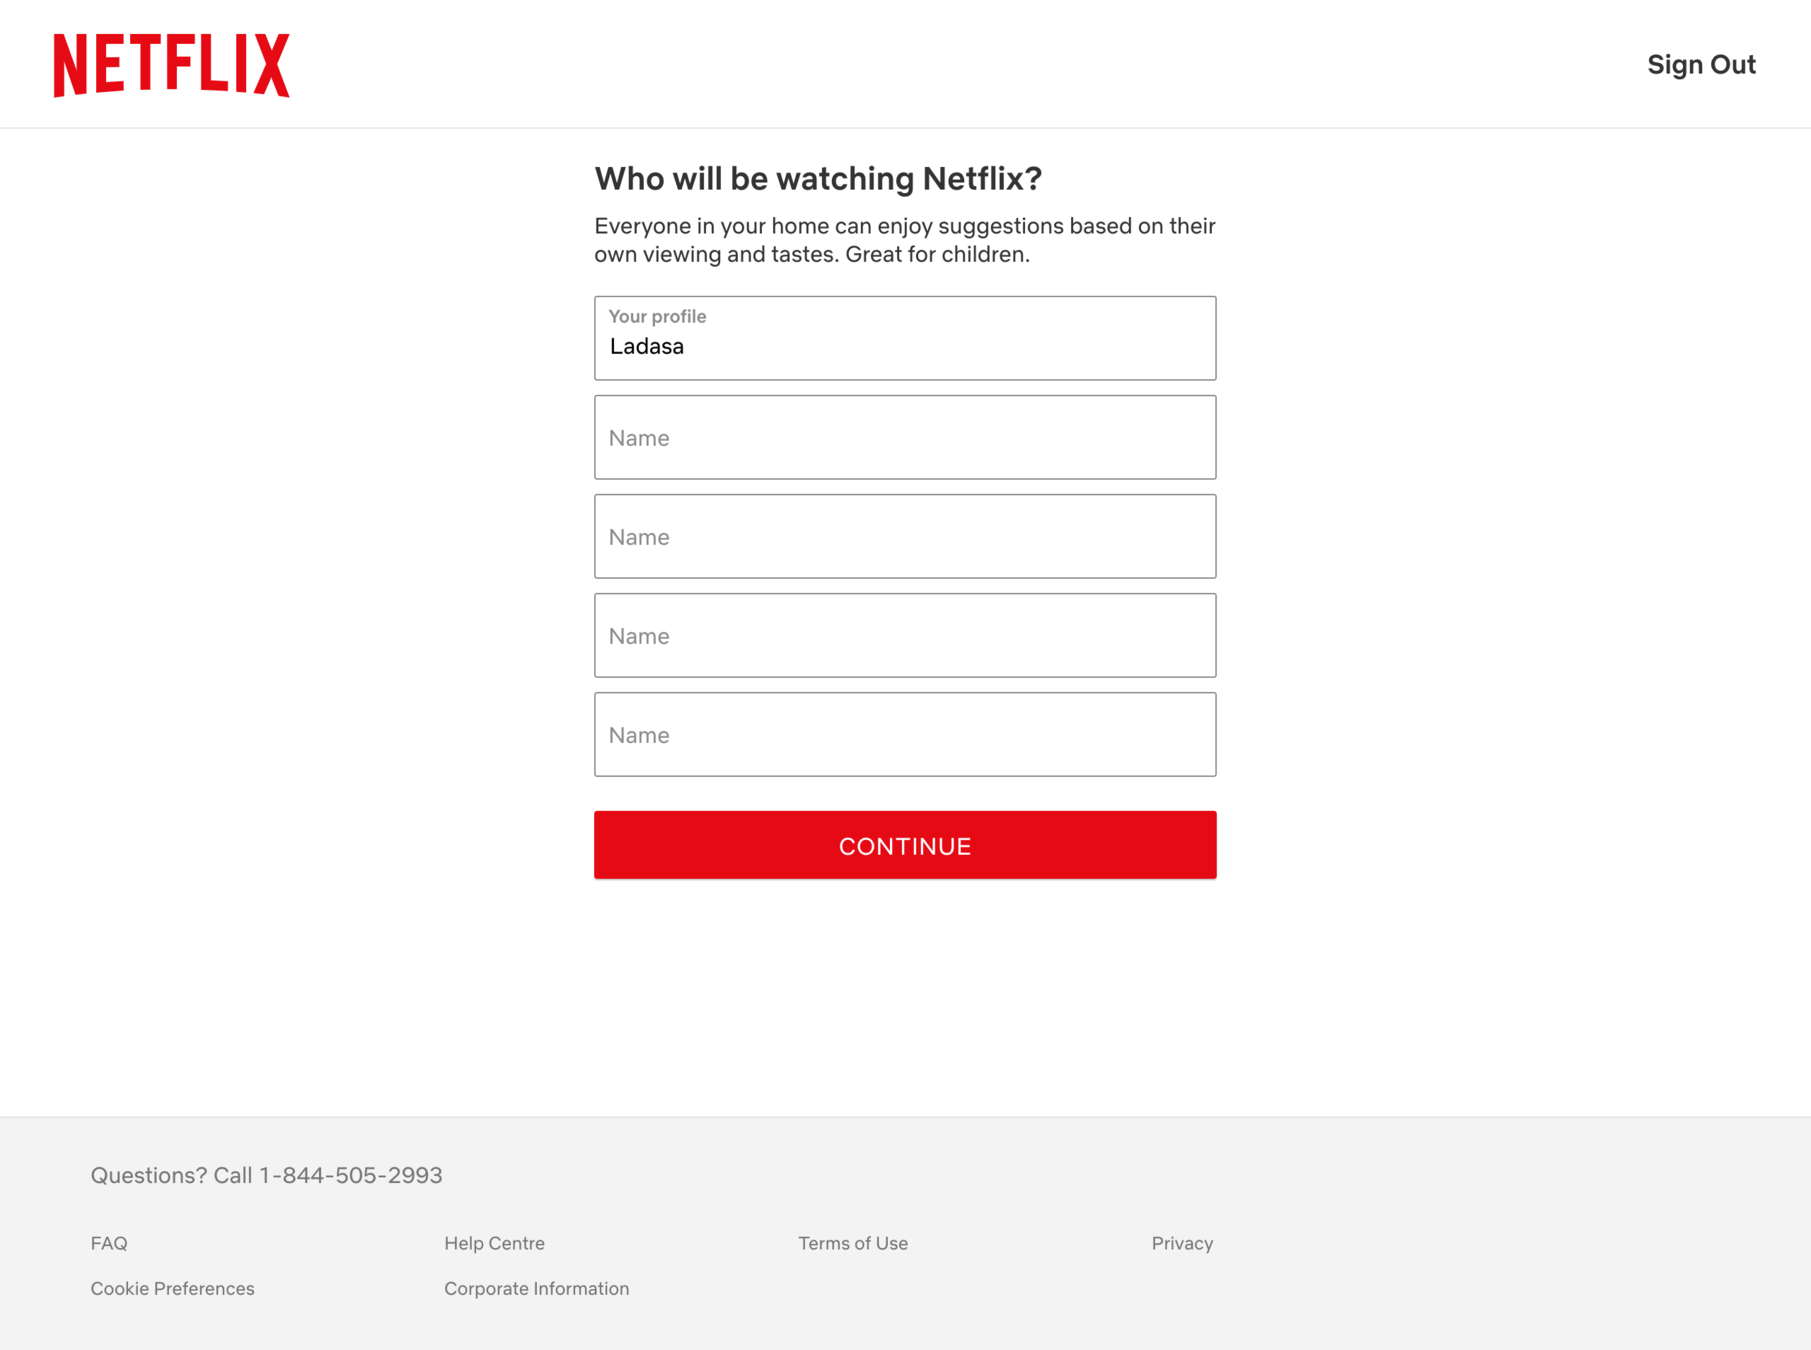
Task: Focus the second empty Name field
Action: click(905, 536)
